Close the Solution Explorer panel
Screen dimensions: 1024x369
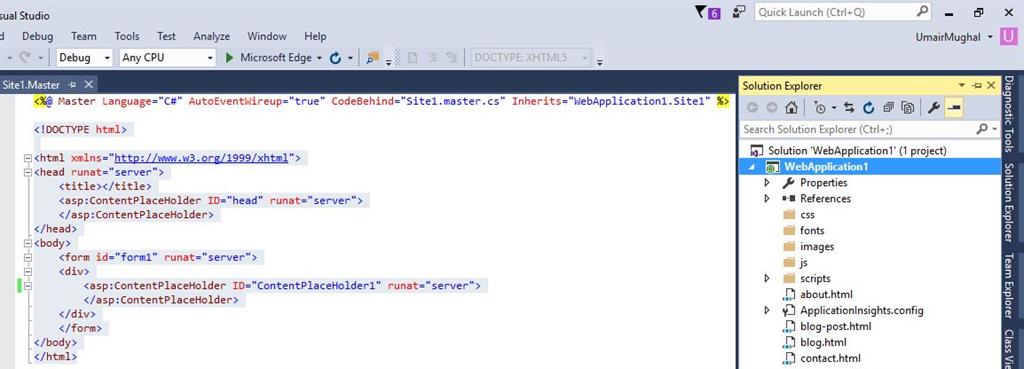coord(991,86)
